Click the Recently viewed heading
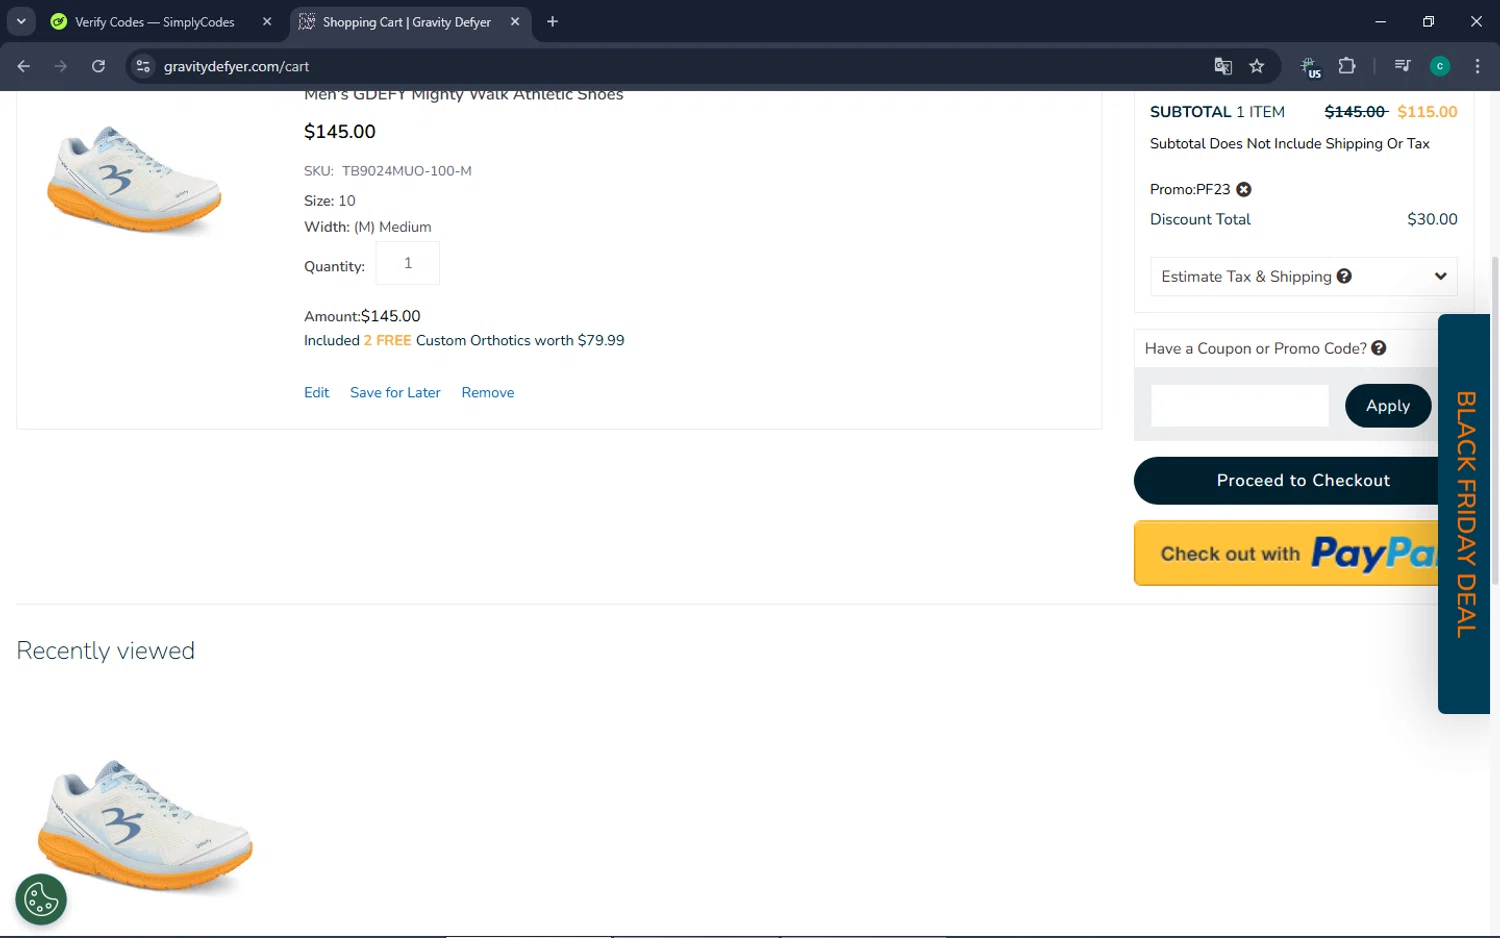 click(x=106, y=650)
